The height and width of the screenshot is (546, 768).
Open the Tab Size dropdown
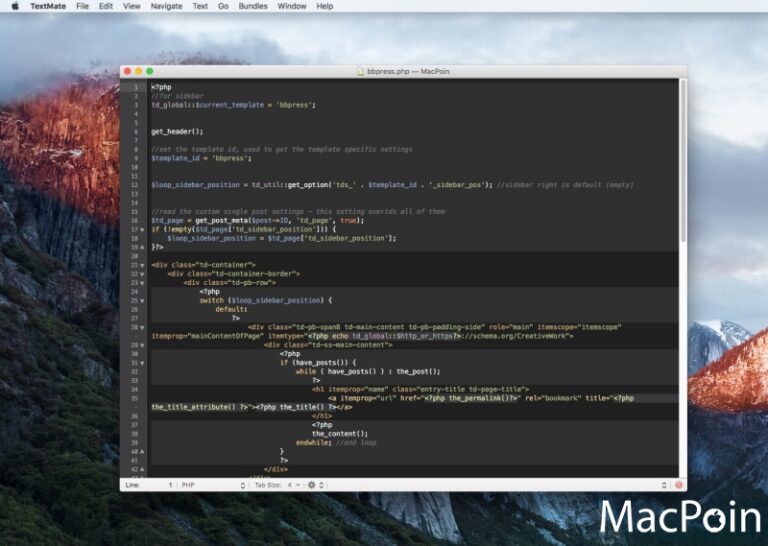[278, 485]
